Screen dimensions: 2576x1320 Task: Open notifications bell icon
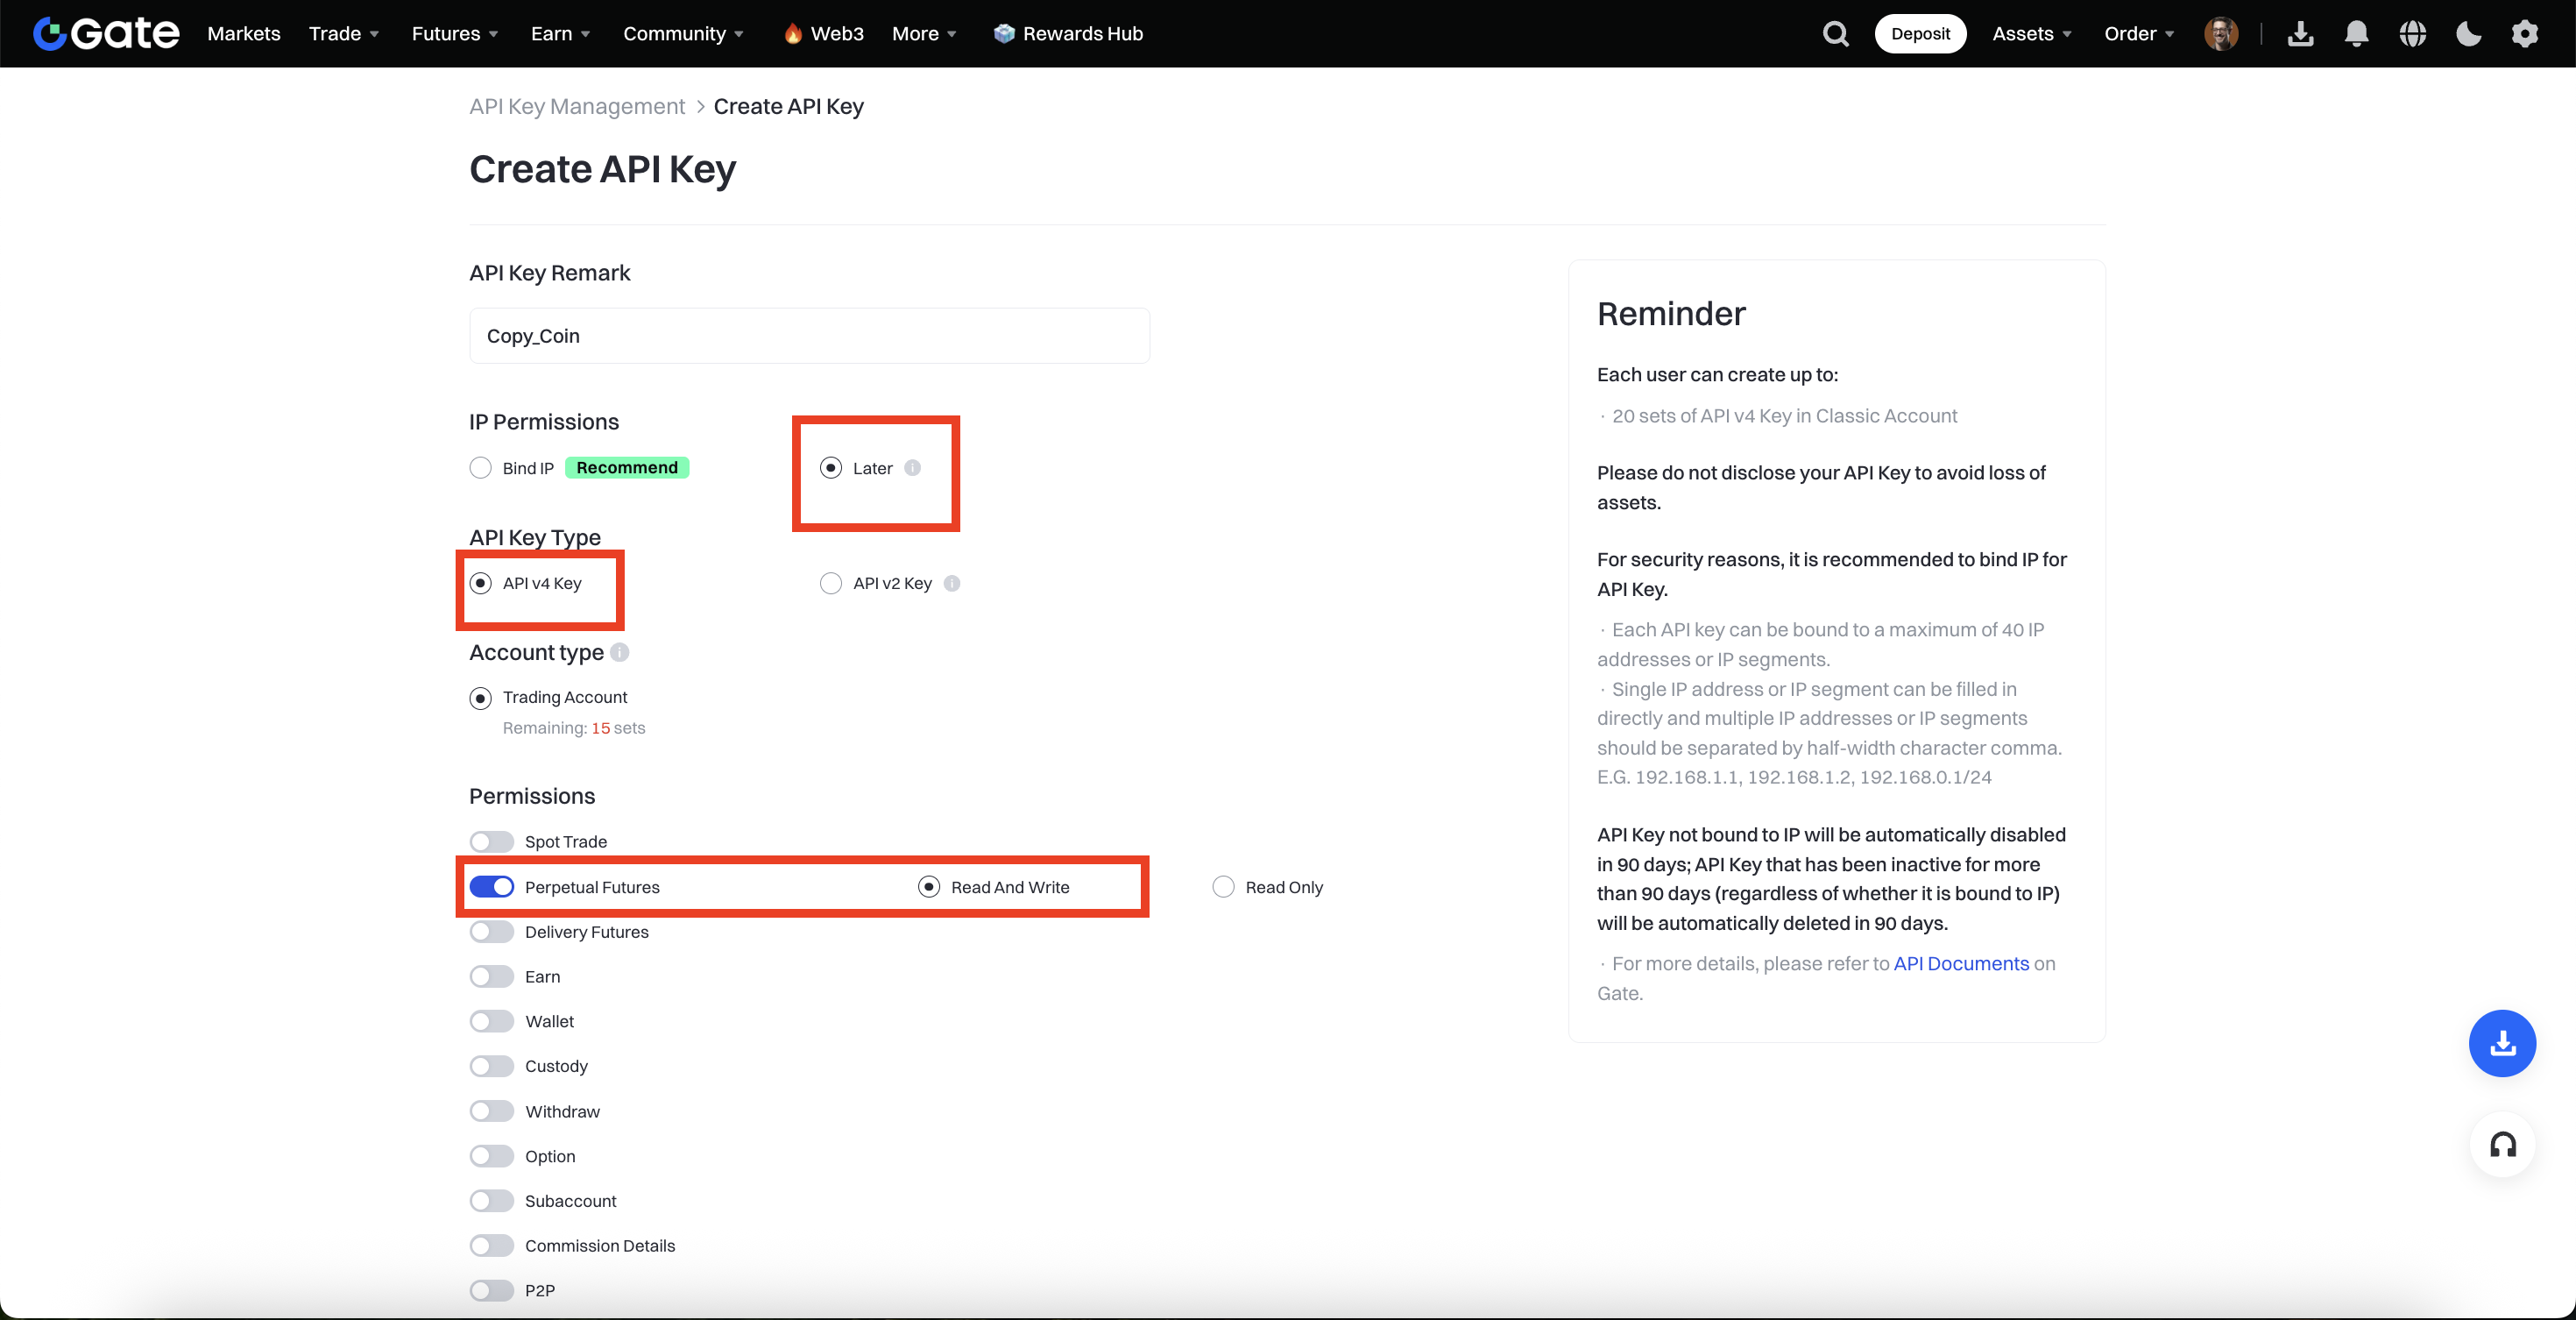coord(2356,34)
